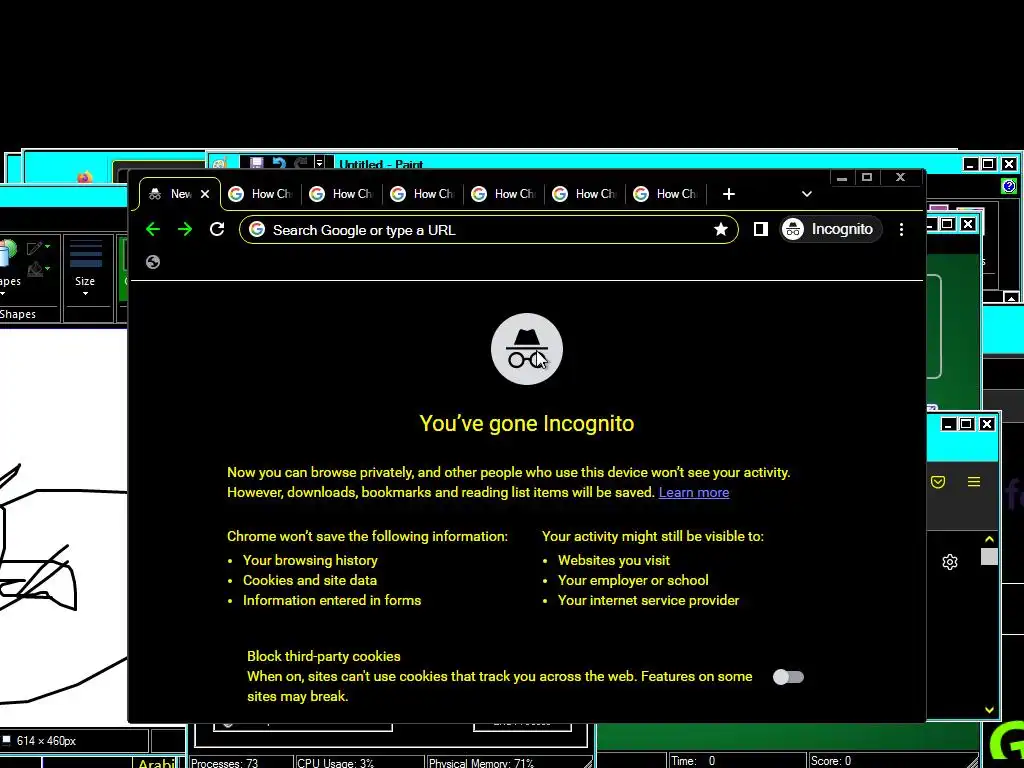Viewport: 1024px width, 768px height.
Task: Open Chrome's side panel icon
Action: tap(760, 229)
